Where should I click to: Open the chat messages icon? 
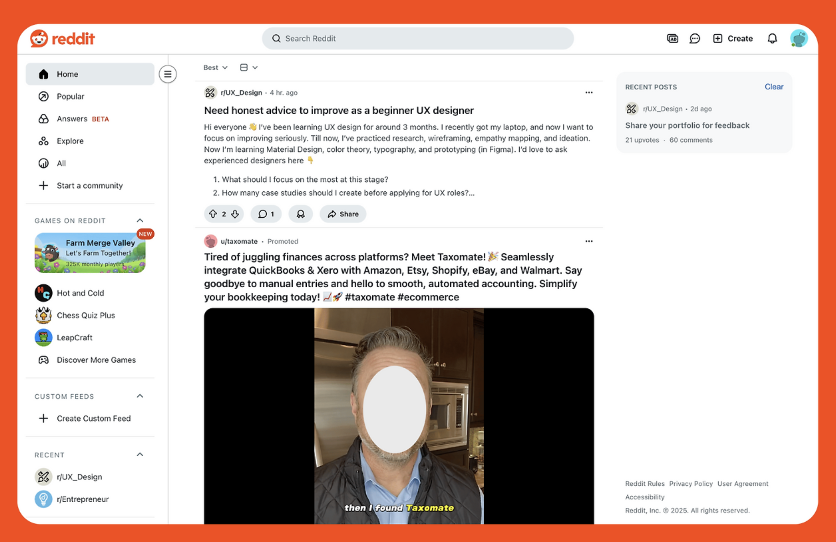pos(695,38)
